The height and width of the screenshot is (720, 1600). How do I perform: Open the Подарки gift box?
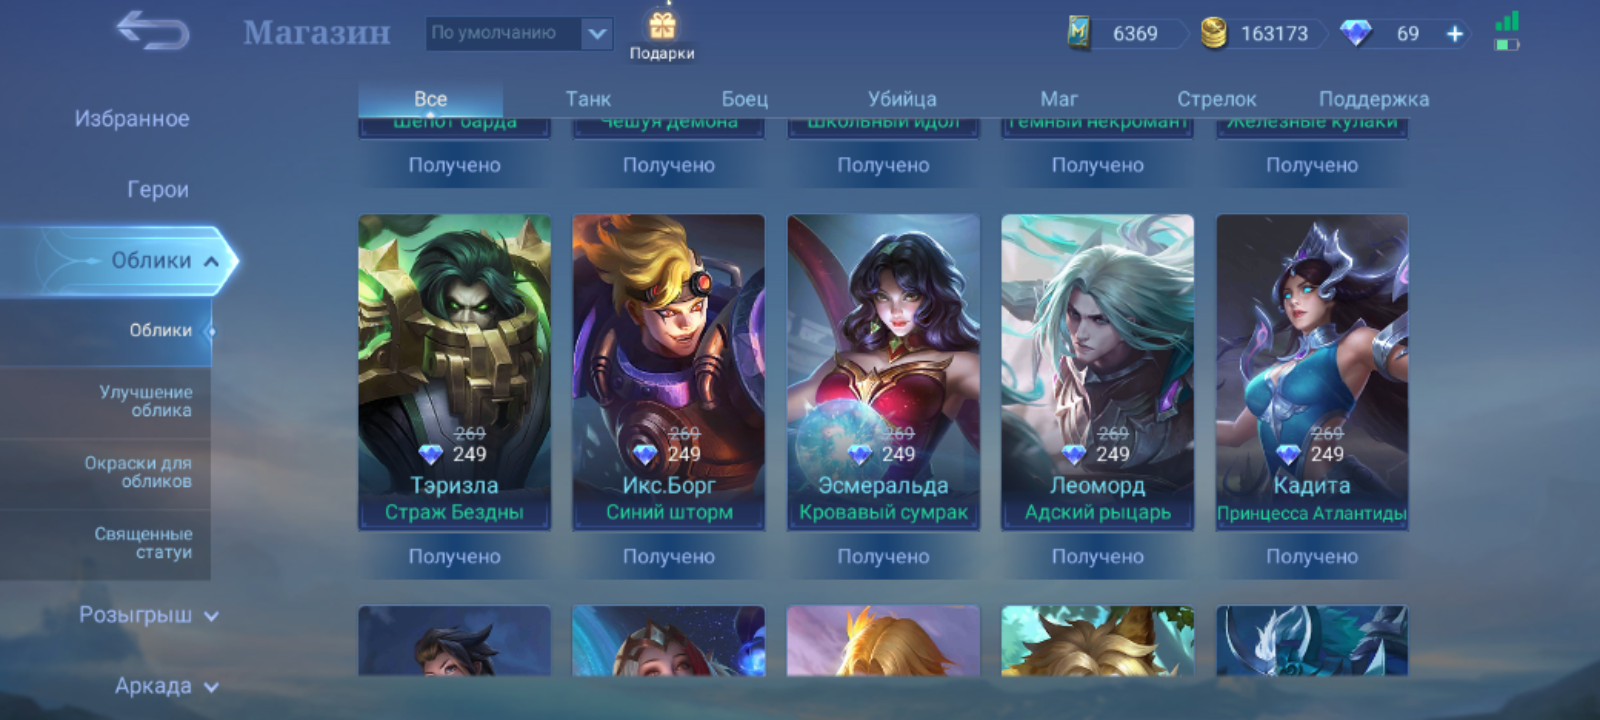(x=662, y=33)
